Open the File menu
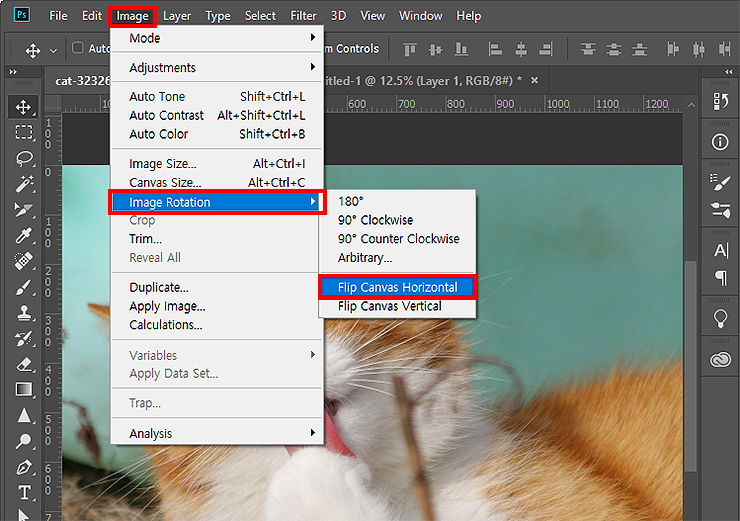Screen dimensions: 740x521 click(x=58, y=16)
